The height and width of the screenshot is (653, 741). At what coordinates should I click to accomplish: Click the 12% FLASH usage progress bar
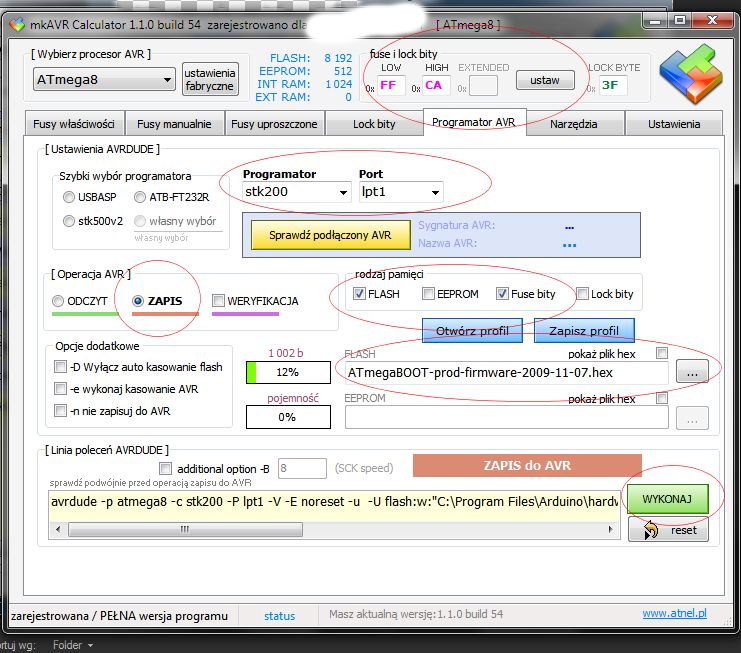tap(288, 372)
